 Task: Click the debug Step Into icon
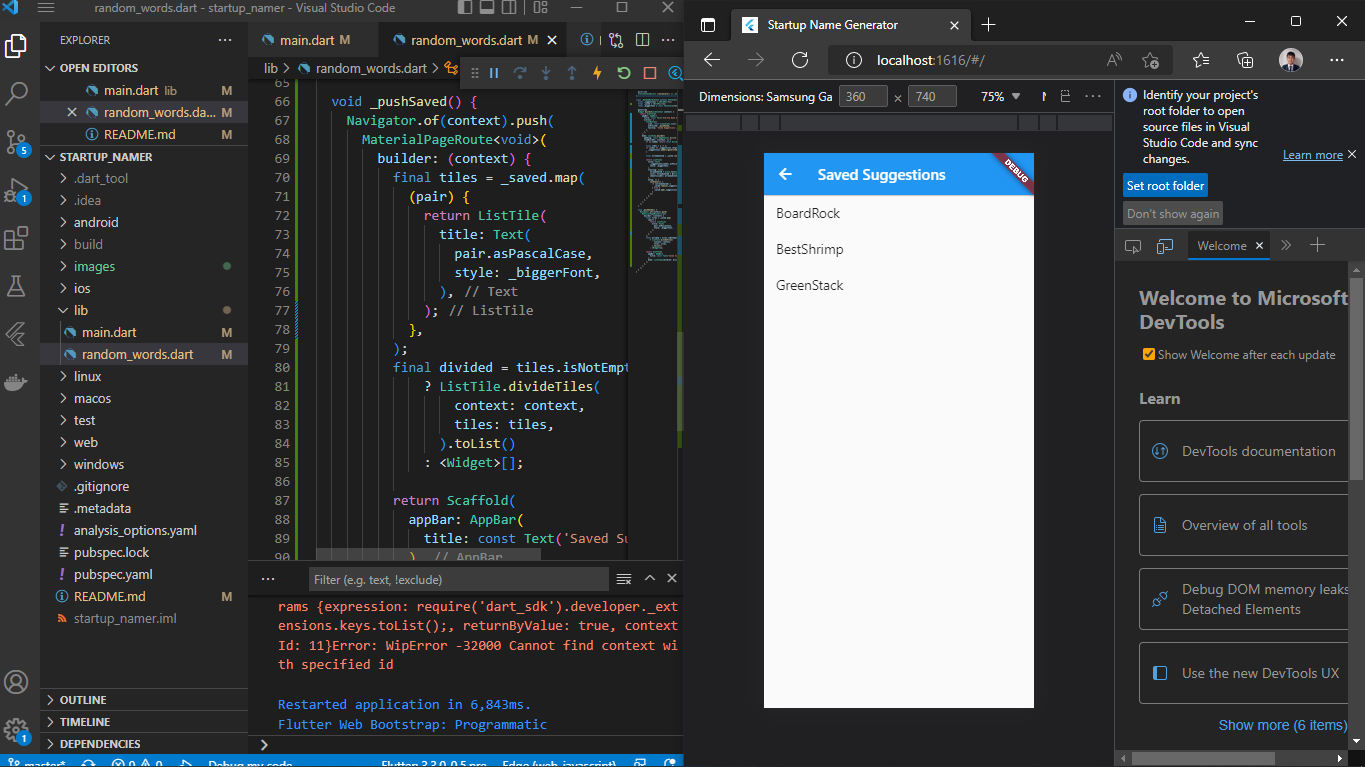[x=546, y=73]
